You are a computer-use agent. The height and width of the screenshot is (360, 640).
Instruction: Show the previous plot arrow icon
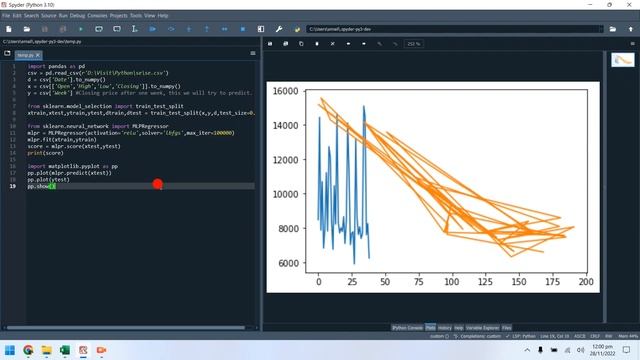[x=348, y=44]
